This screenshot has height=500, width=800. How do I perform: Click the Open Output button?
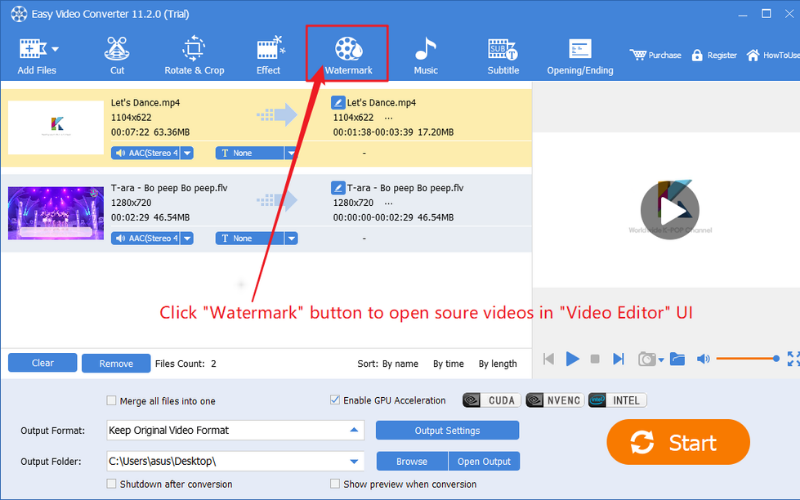[484, 461]
